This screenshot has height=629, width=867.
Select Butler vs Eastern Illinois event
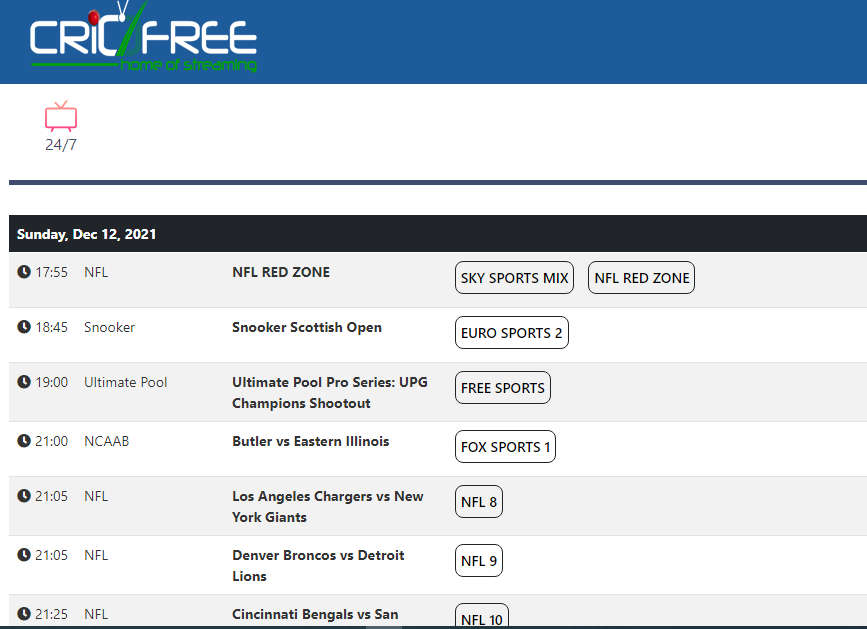click(x=311, y=441)
